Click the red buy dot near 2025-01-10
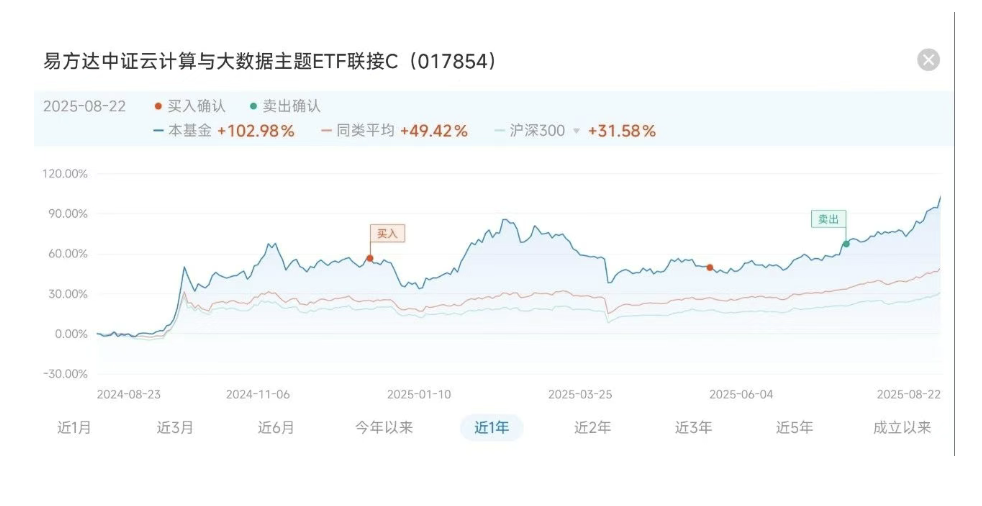Viewport: 982px width, 506px height. [x=369, y=258]
